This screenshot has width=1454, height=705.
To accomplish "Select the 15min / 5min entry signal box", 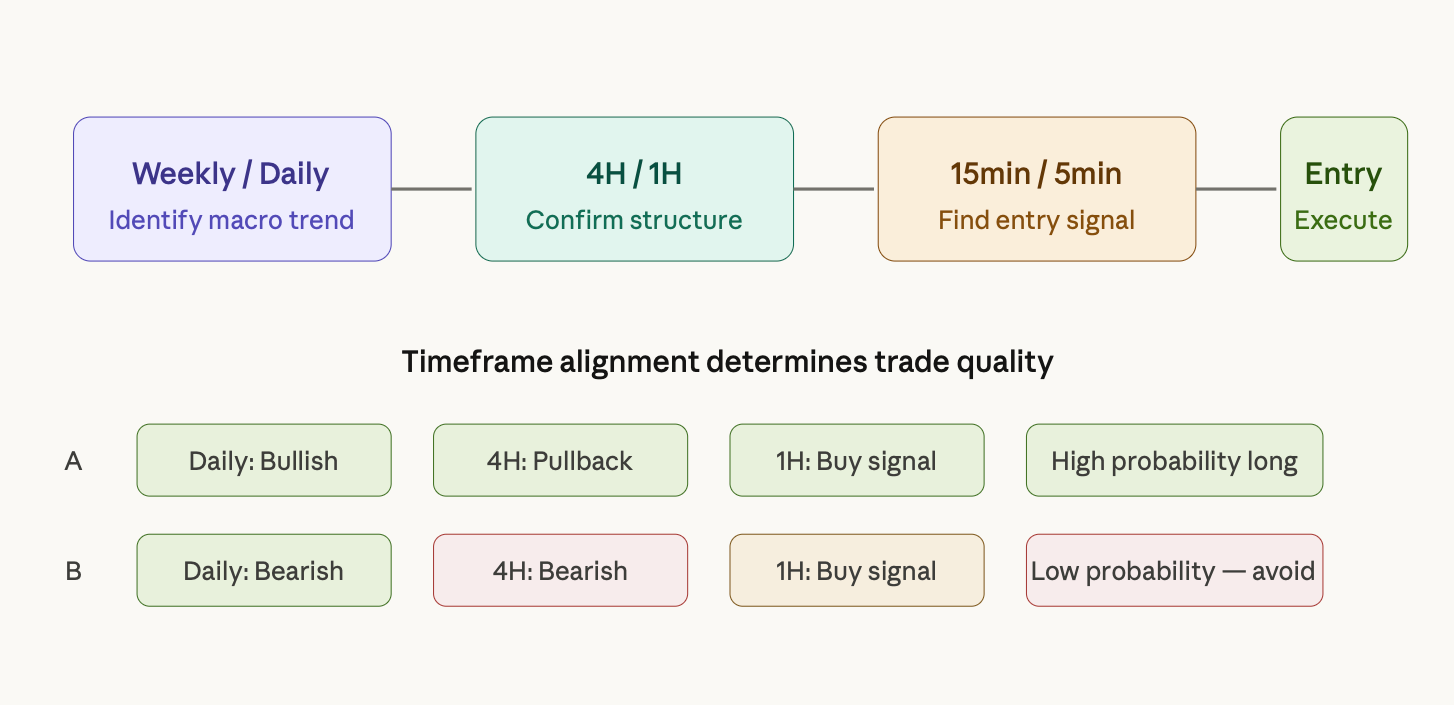I will coord(1037,189).
